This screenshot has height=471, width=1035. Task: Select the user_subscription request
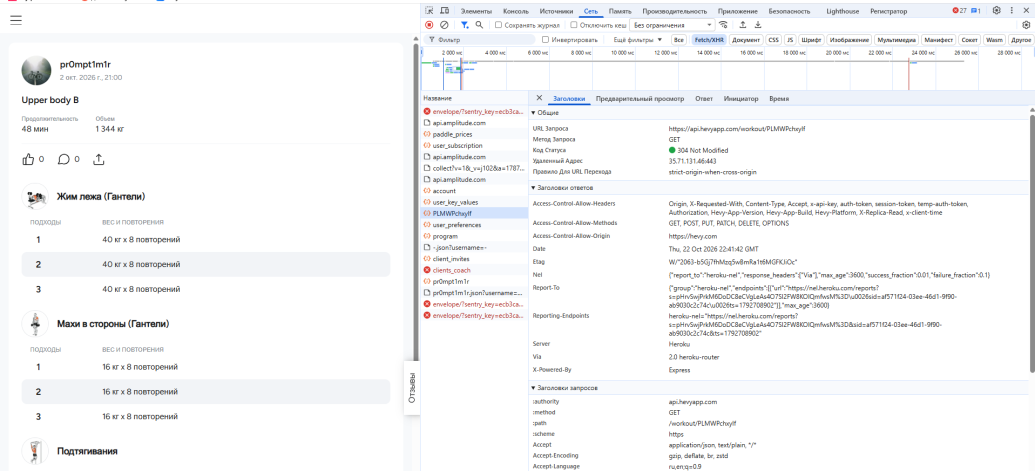coord(475,145)
